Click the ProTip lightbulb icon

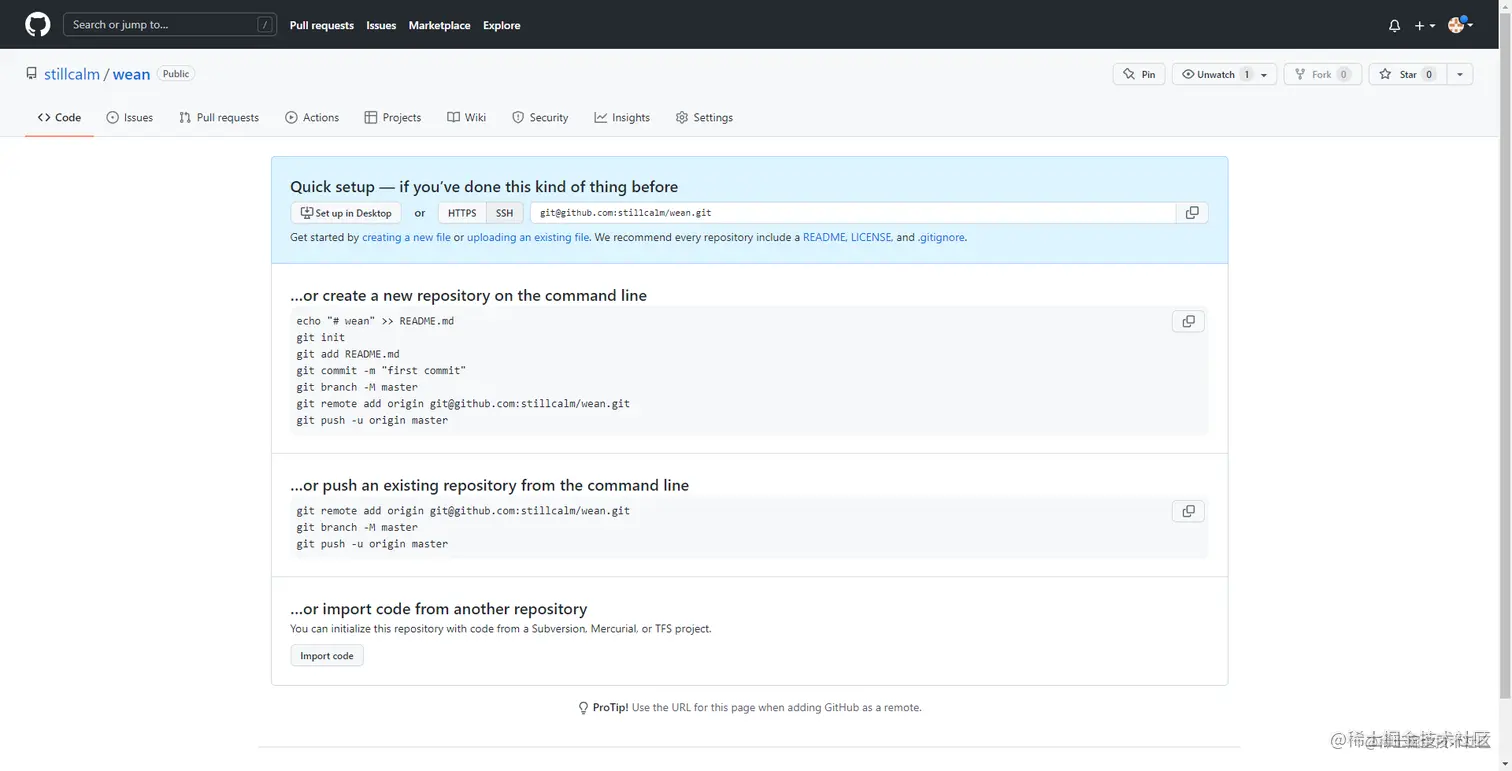coord(583,708)
